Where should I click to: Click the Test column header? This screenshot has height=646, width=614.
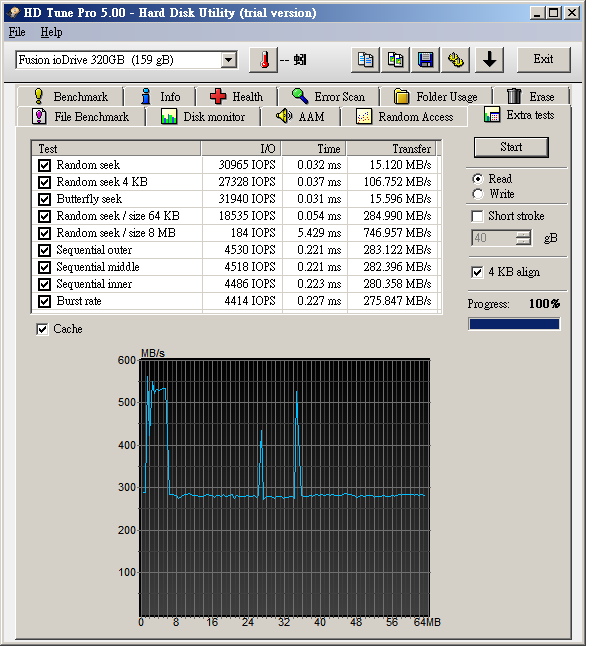click(x=116, y=149)
